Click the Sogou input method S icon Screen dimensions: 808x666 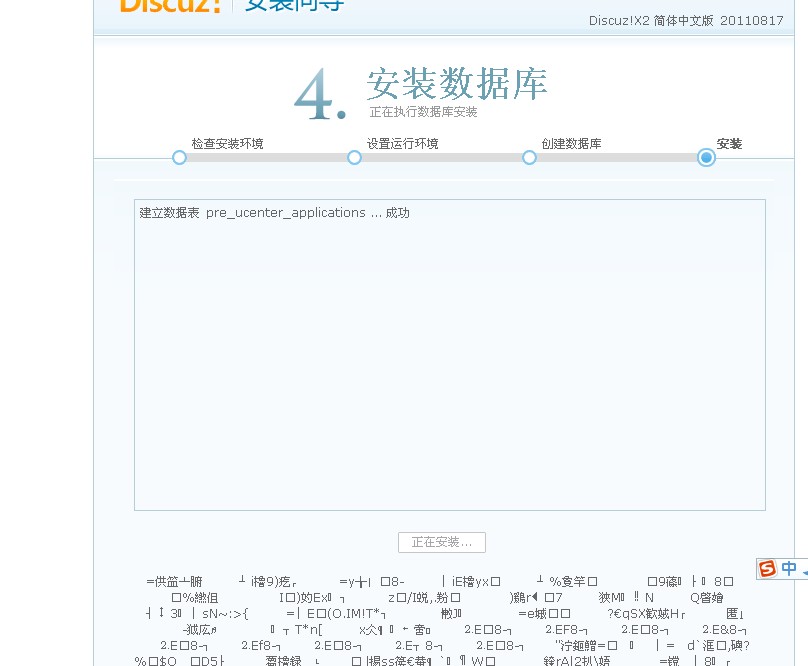(767, 568)
